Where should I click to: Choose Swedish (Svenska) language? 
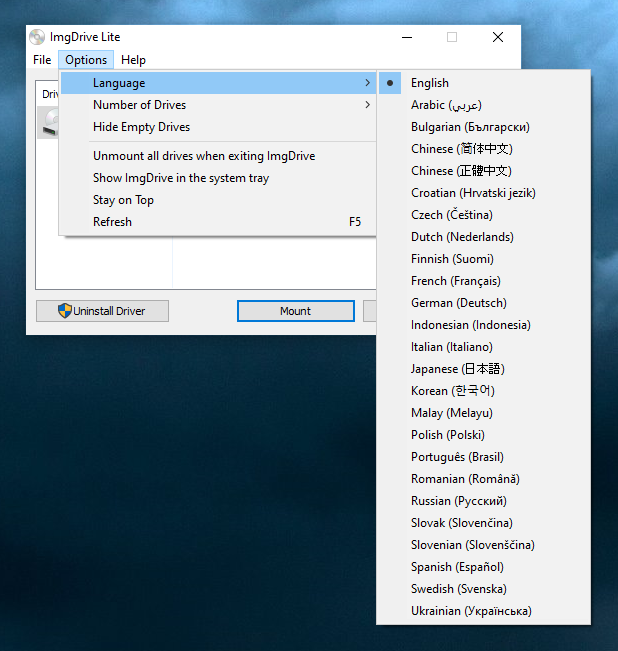[x=484, y=589]
